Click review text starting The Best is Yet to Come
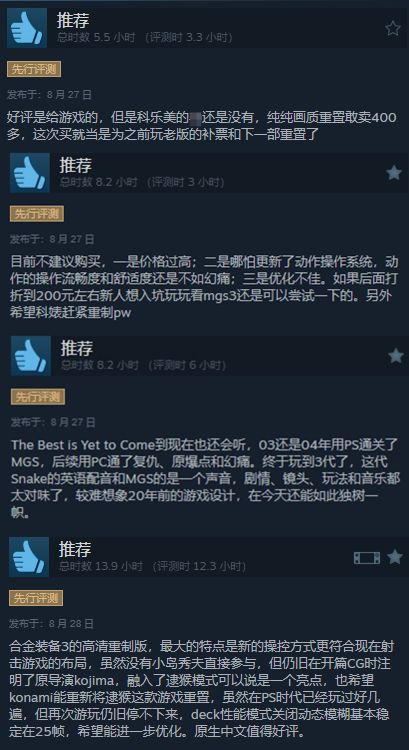Image resolution: width=409 pixels, height=750 pixels. point(205,479)
